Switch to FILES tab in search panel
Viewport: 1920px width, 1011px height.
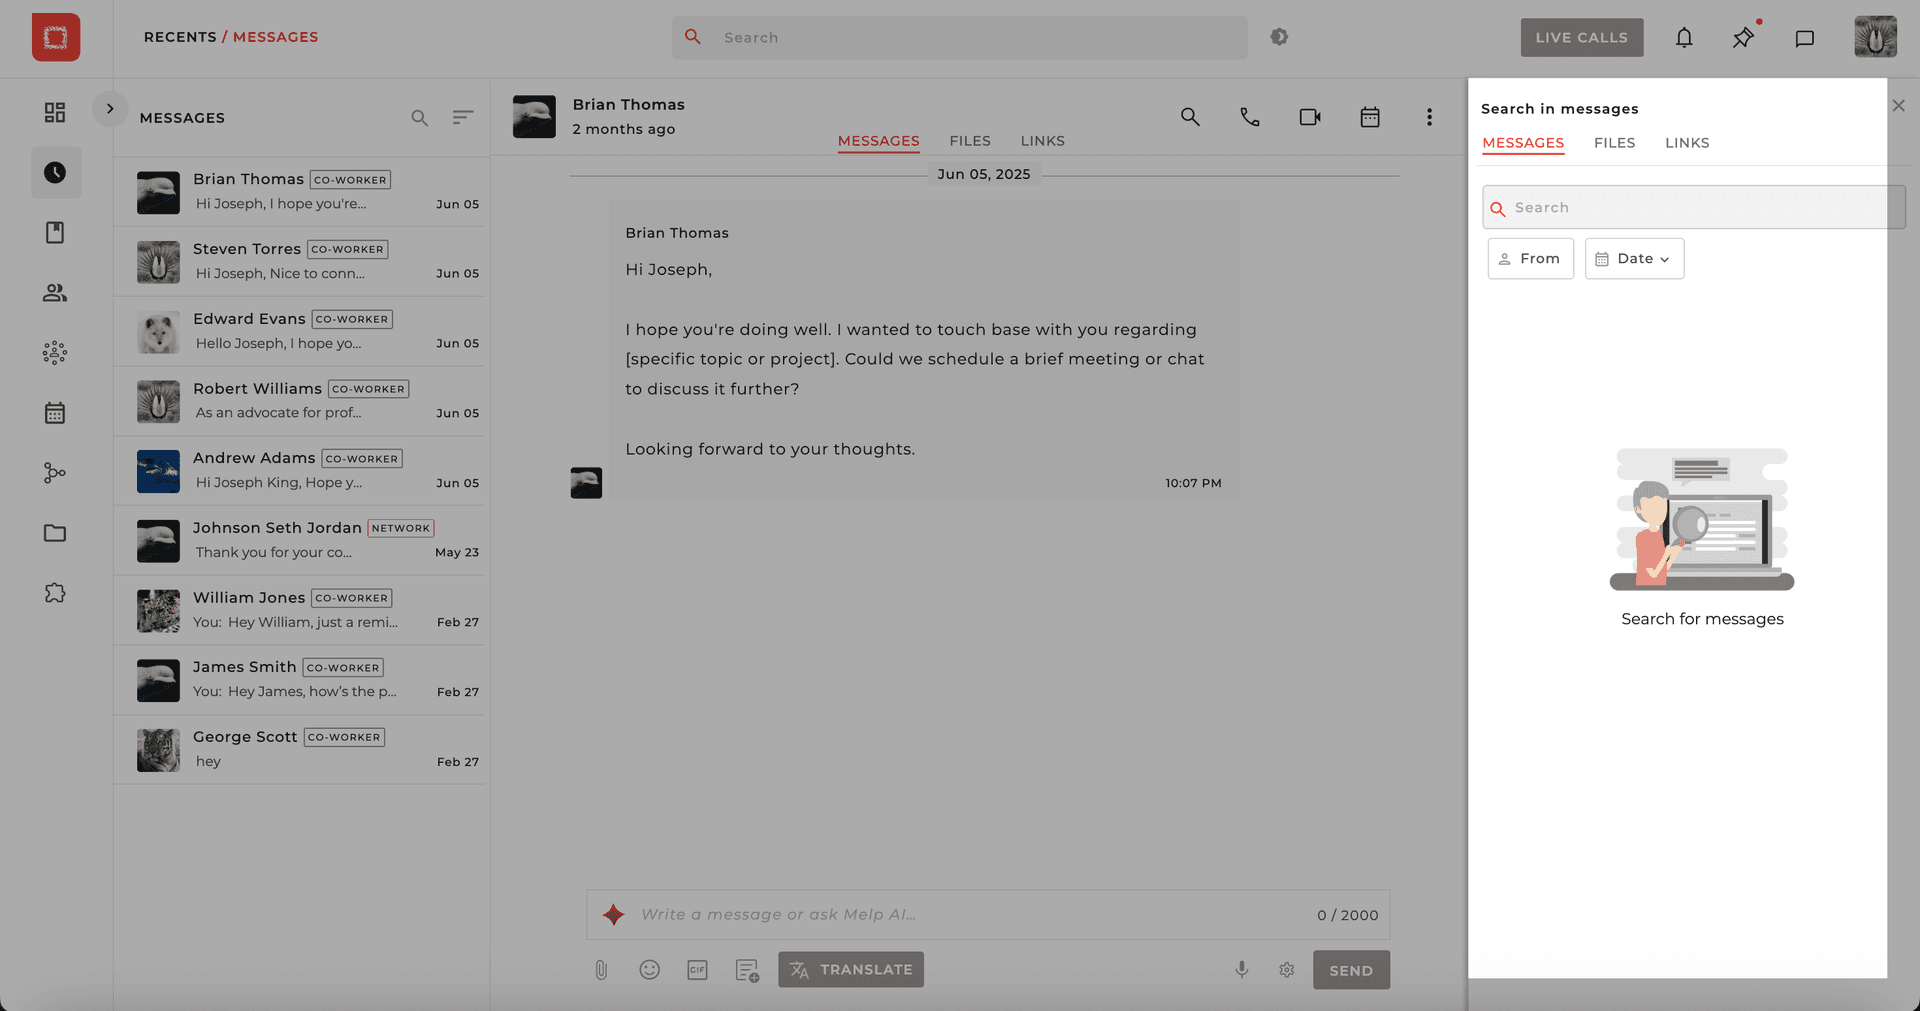(1614, 143)
